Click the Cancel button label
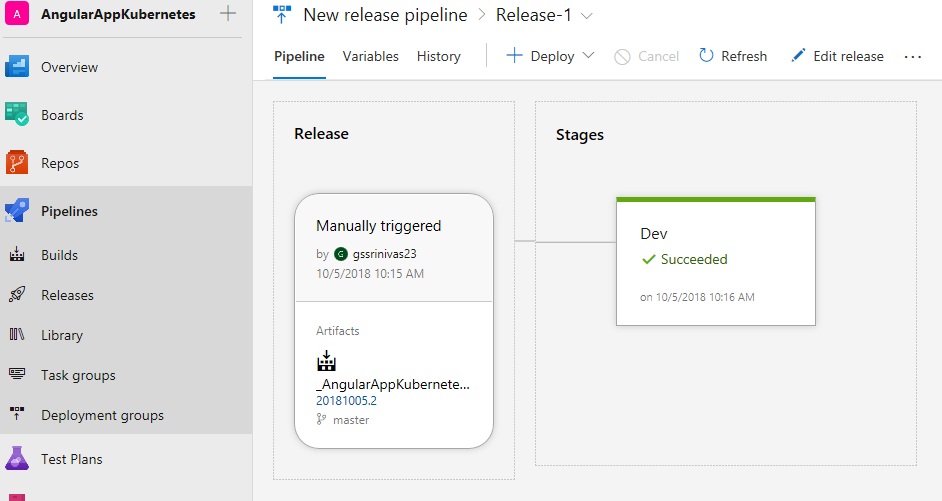This screenshot has width=942, height=501. 658,56
